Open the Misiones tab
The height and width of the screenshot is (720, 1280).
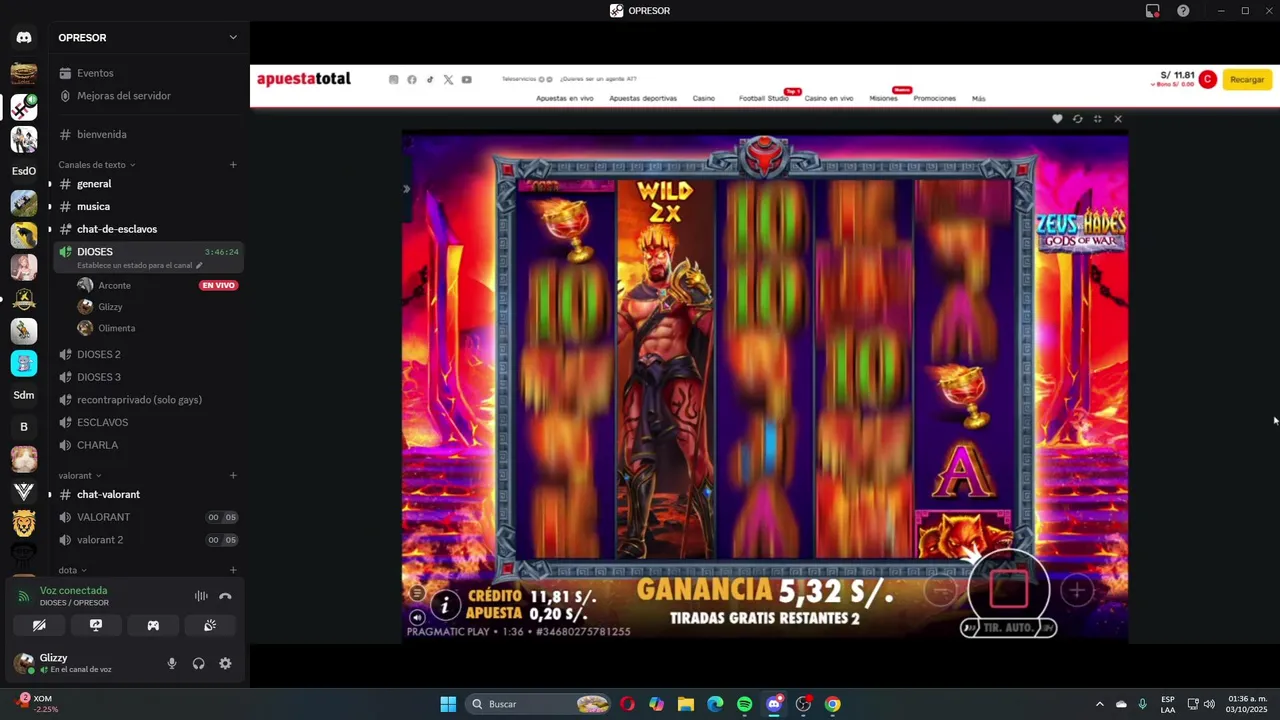(883, 99)
